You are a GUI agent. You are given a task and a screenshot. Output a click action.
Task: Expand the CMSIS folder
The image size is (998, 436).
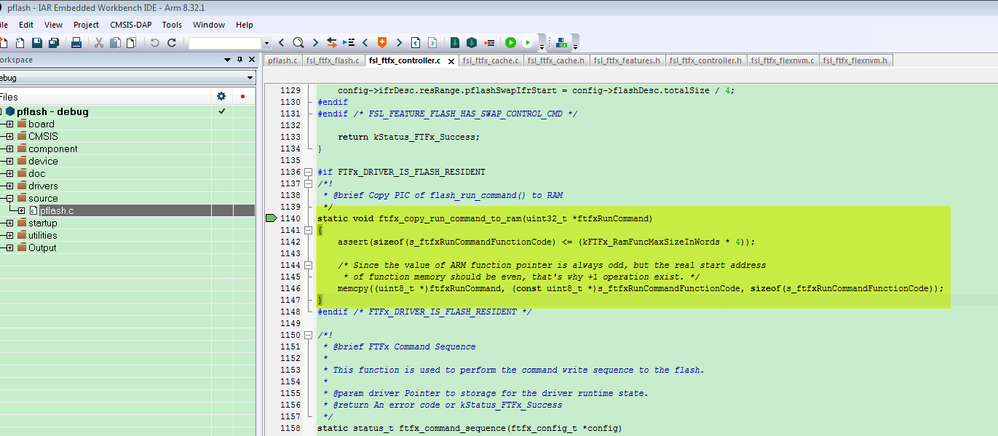coord(10,136)
